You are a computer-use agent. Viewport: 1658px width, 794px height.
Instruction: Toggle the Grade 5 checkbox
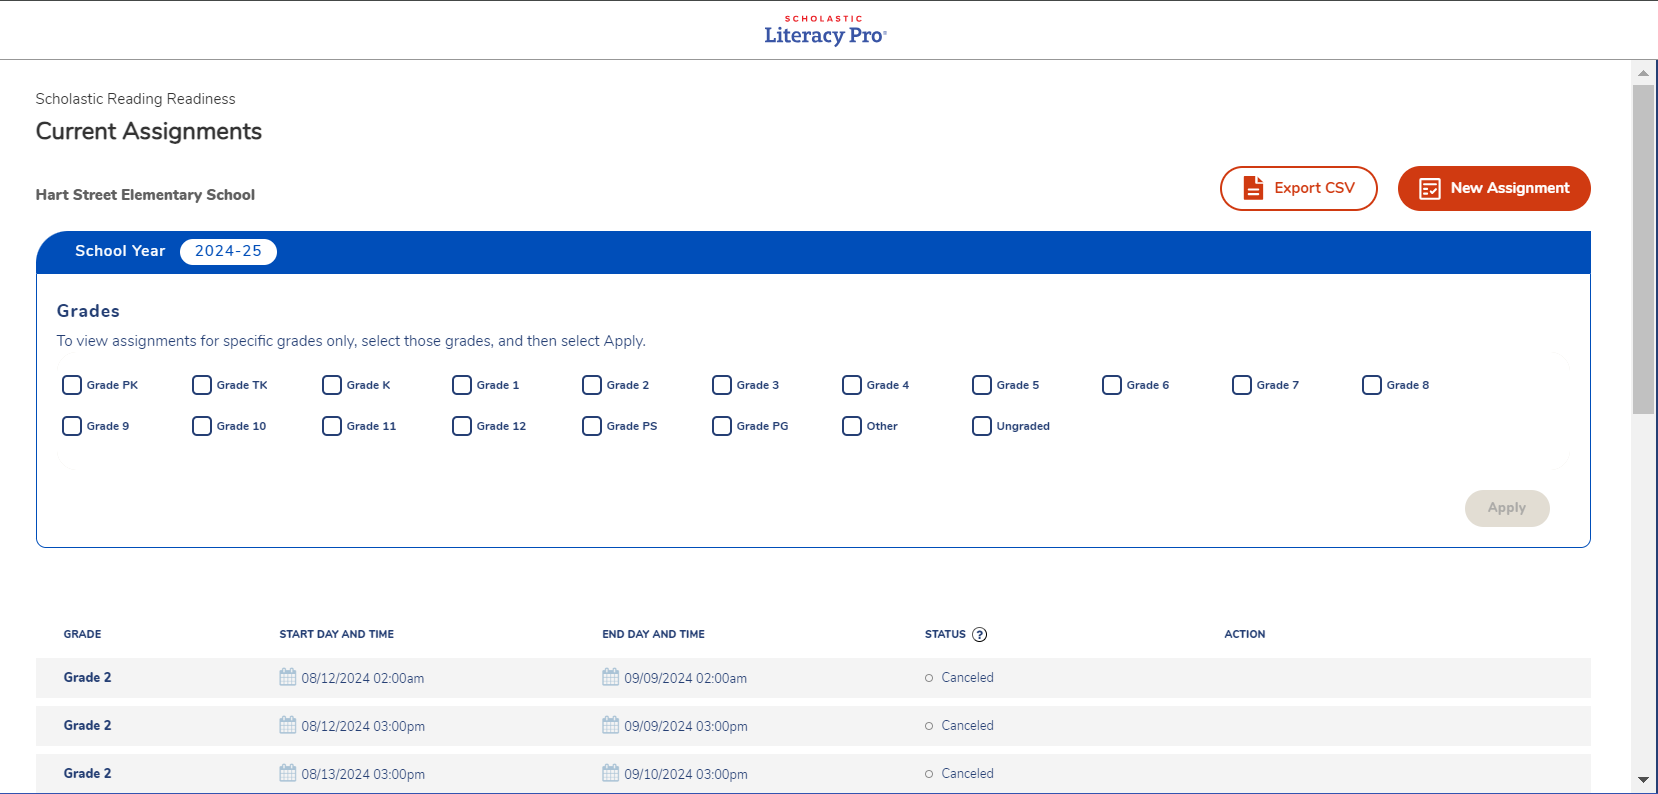pos(982,385)
